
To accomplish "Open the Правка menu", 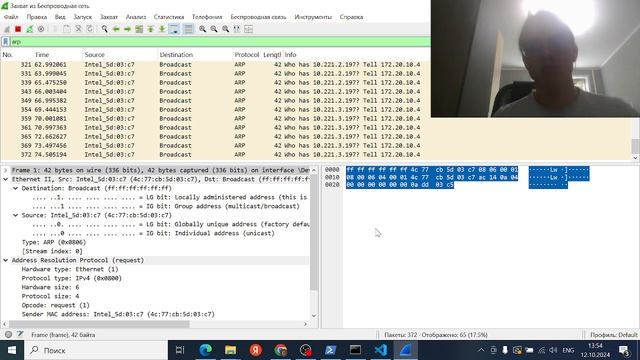I will click(37, 17).
